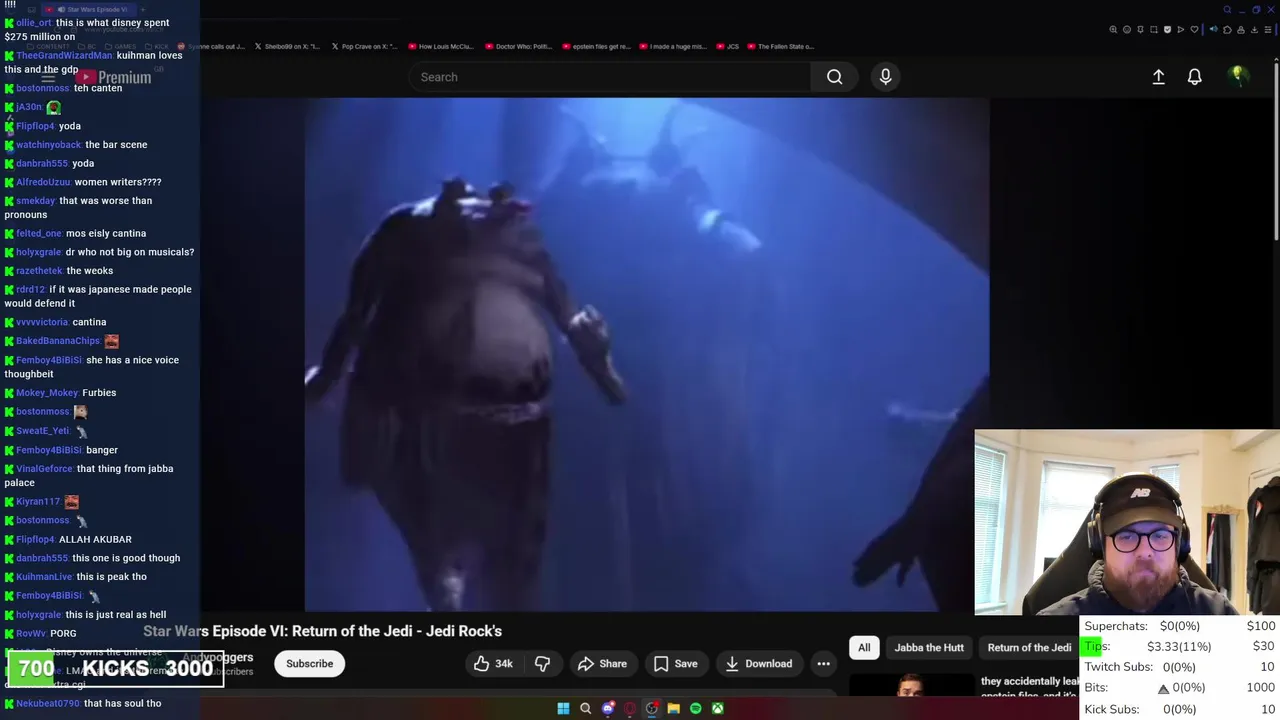Mute tab using browser speaker icon
This screenshot has height=720, width=1280.
pyautogui.click(x=1214, y=30)
